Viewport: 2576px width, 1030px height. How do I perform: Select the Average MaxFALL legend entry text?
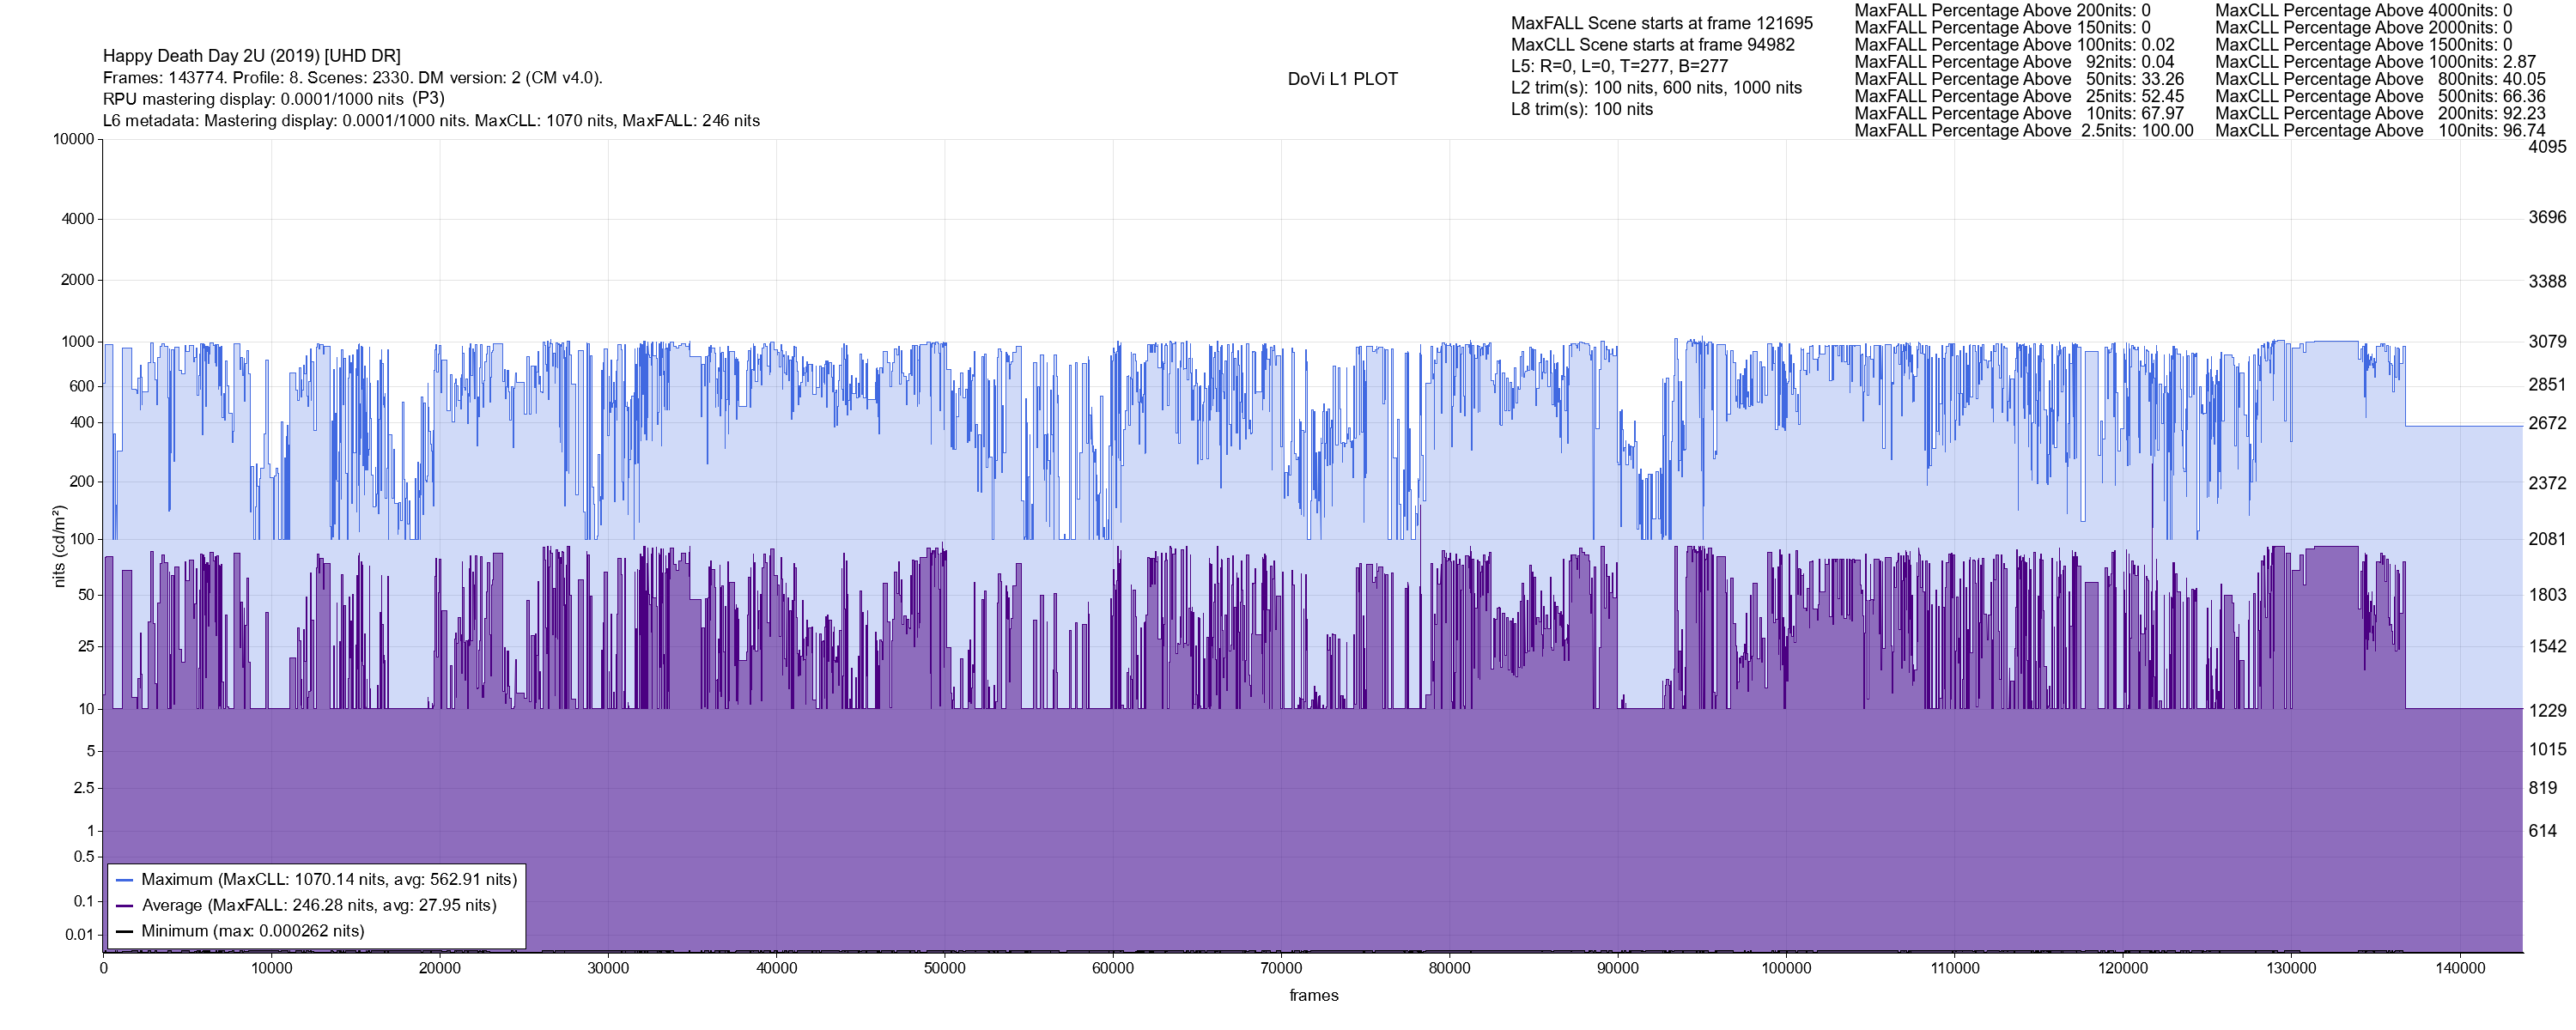click(x=319, y=906)
